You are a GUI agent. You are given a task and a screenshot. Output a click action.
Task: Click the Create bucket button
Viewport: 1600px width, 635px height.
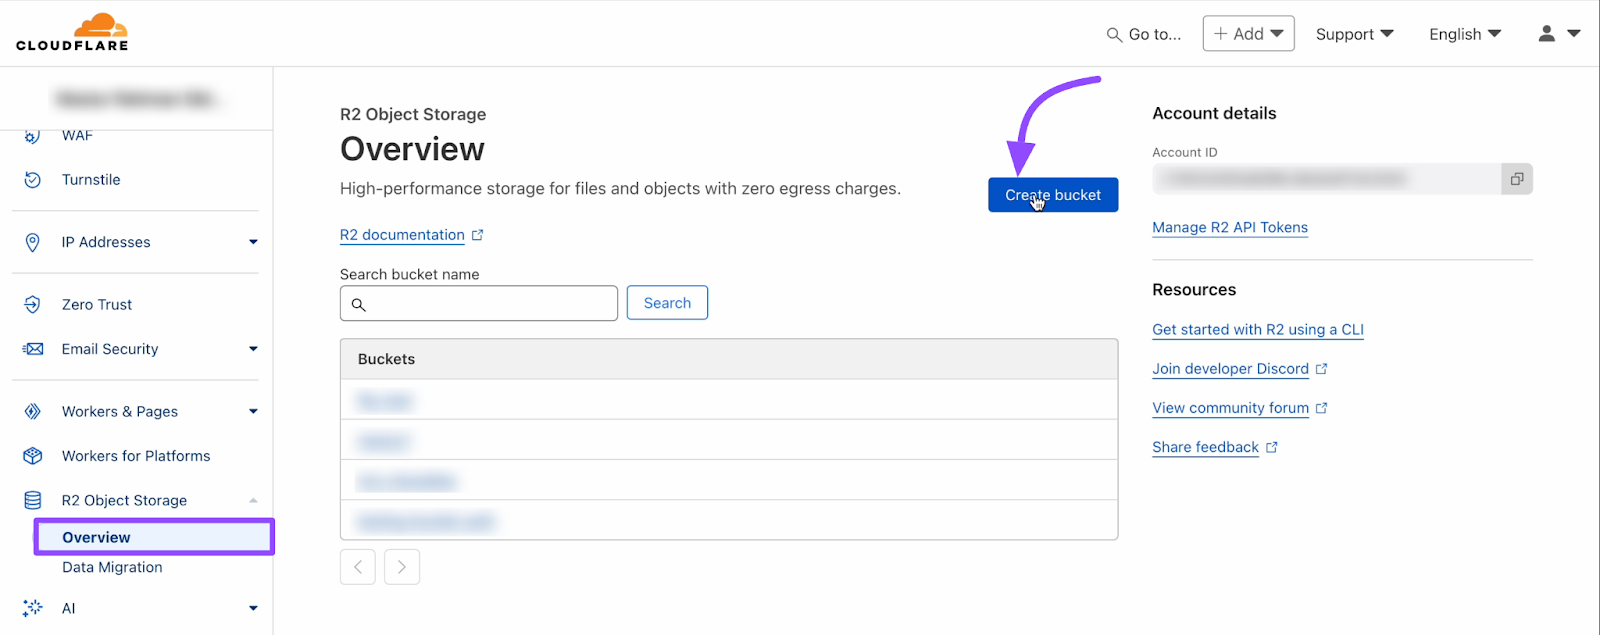click(x=1053, y=195)
